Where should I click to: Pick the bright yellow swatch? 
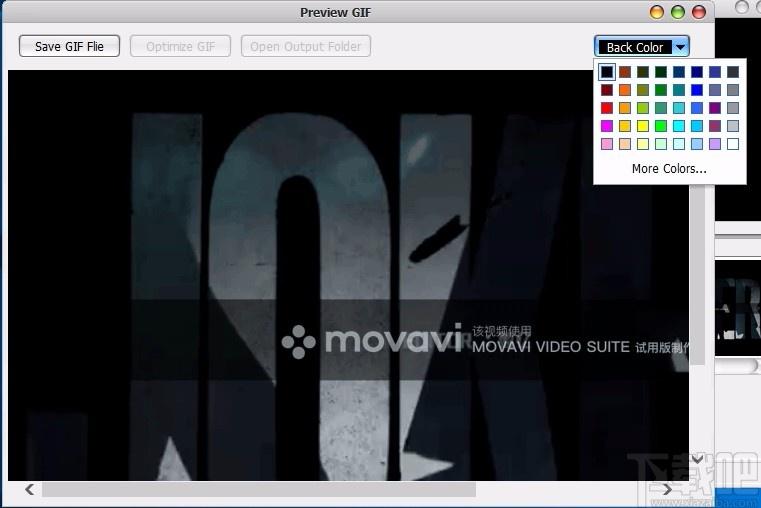pos(643,126)
